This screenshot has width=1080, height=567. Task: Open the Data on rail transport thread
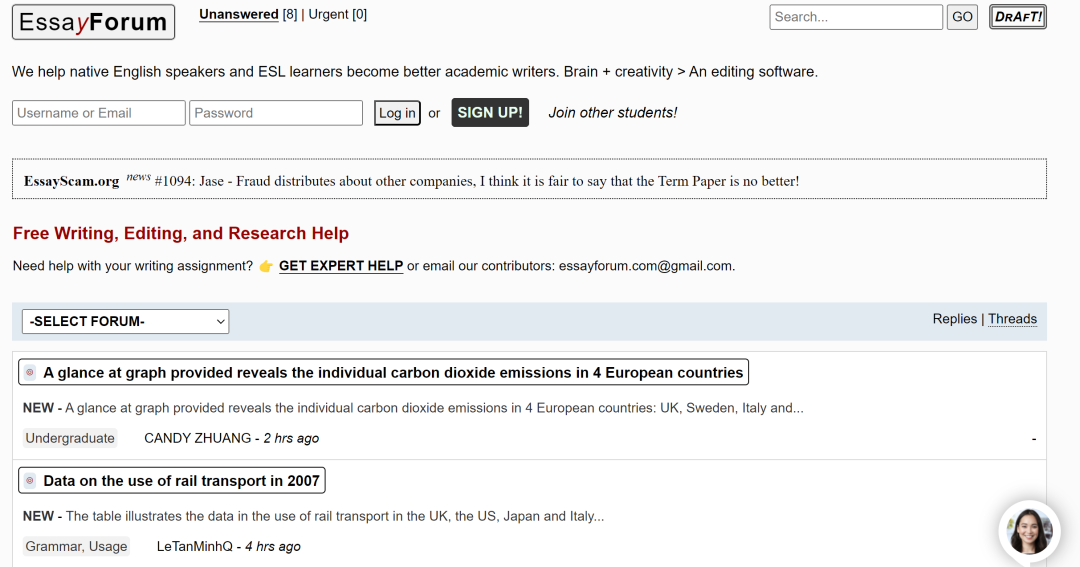tap(181, 481)
